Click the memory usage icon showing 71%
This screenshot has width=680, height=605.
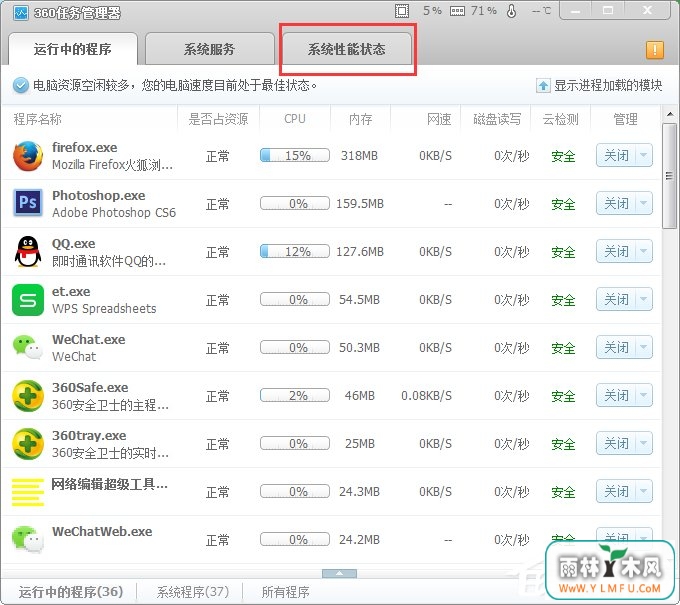[x=457, y=11]
